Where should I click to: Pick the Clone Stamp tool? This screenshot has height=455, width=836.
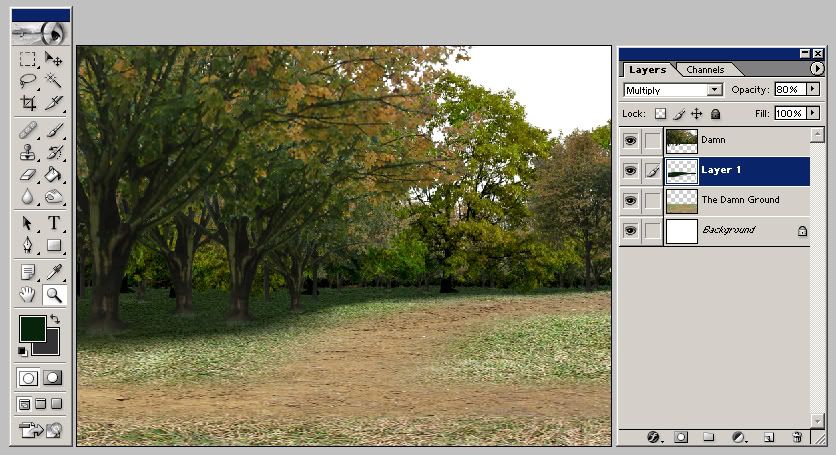point(28,152)
